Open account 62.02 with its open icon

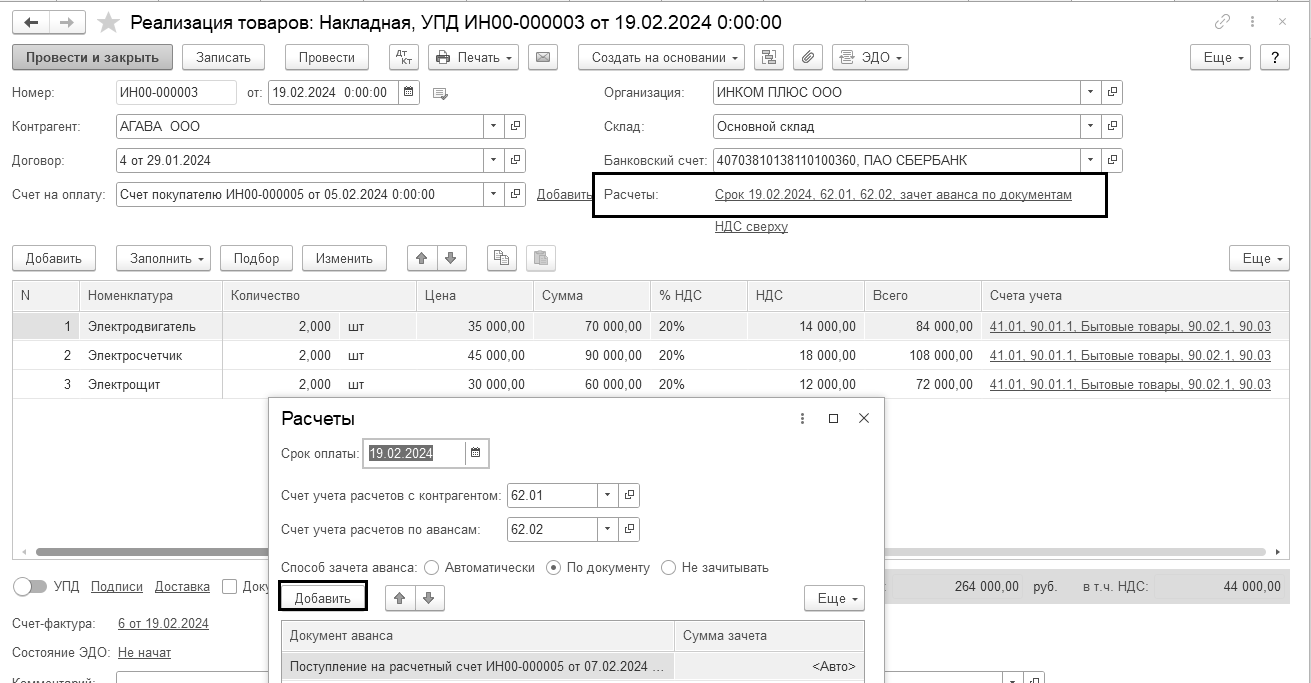(x=629, y=529)
